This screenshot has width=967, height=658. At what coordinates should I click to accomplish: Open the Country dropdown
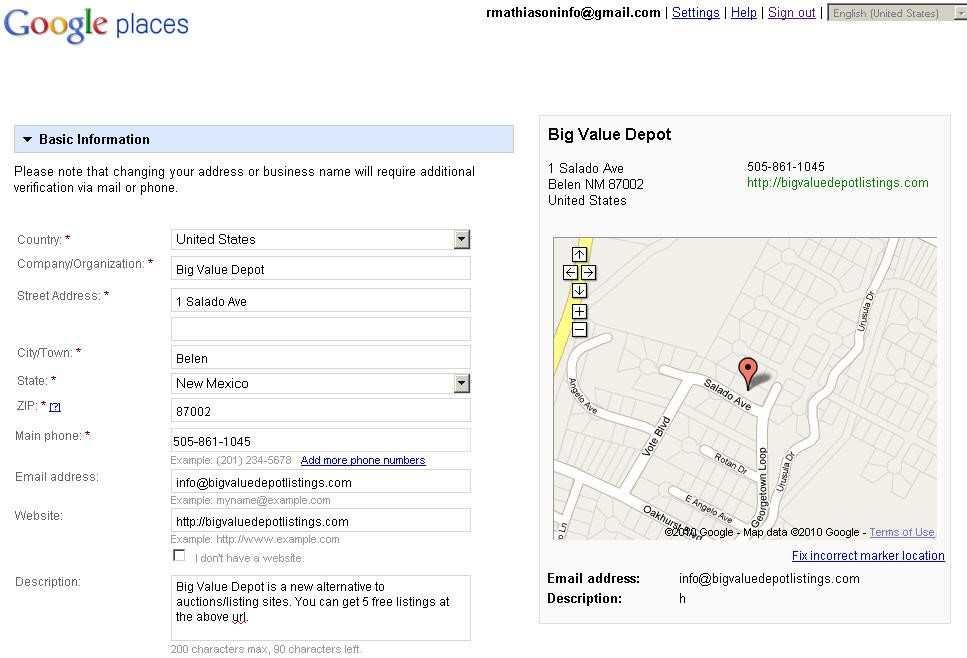[461, 239]
